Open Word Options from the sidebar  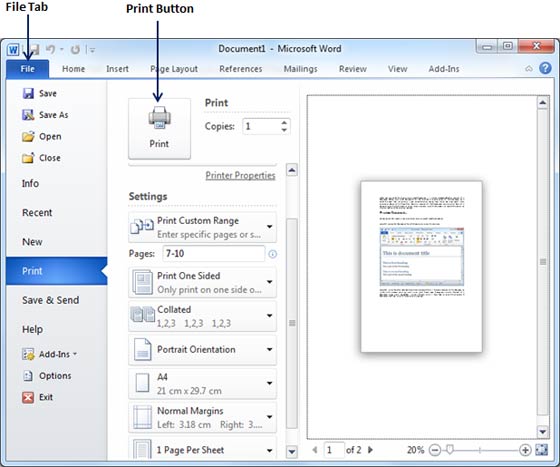click(46, 376)
